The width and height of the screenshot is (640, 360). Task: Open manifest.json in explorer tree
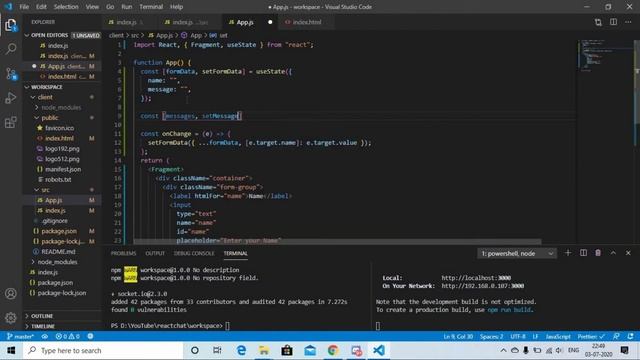click(63, 169)
